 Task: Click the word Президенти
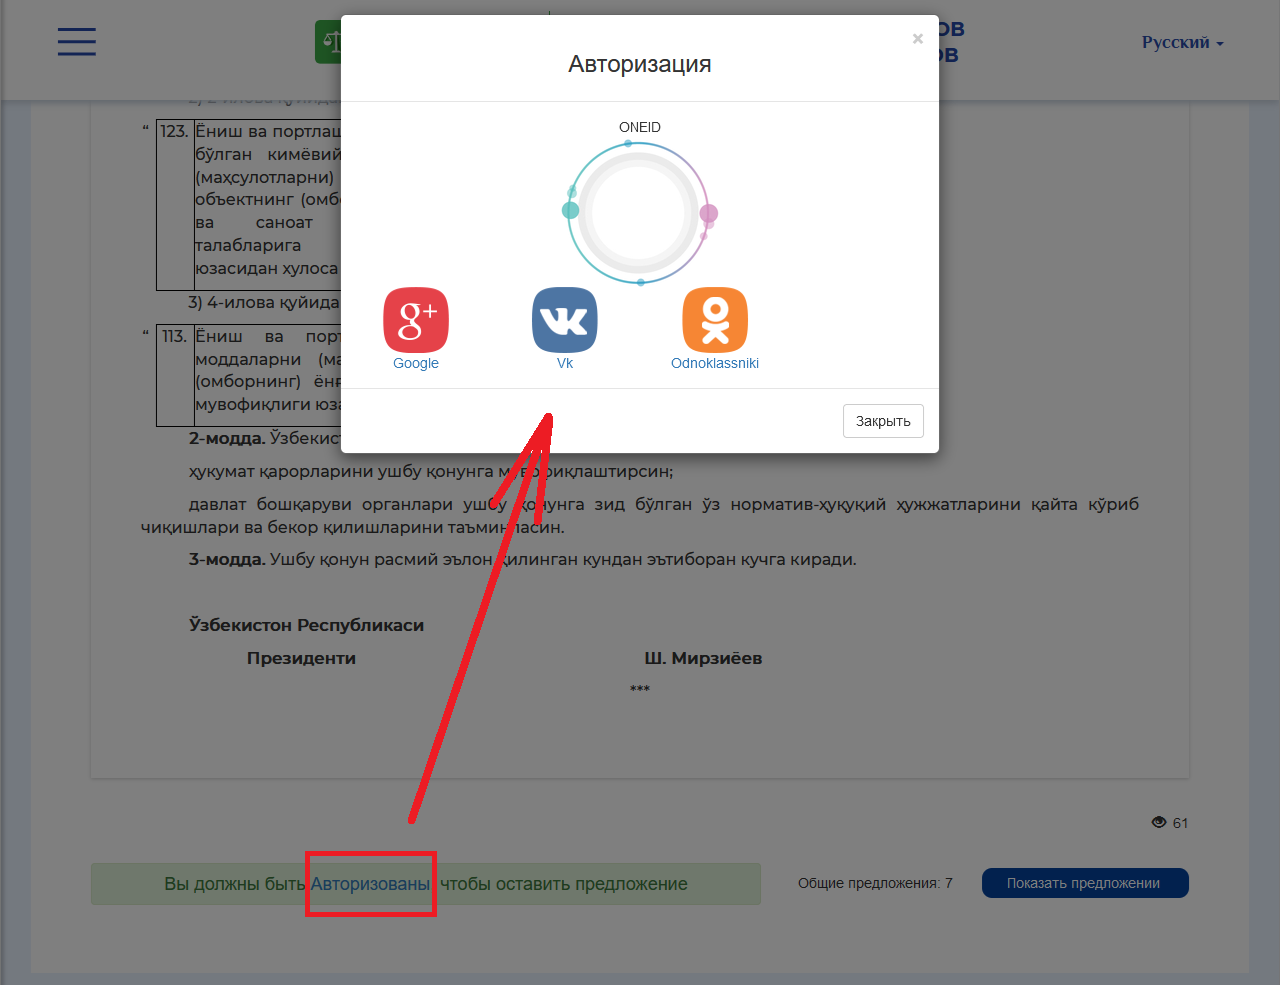click(301, 658)
